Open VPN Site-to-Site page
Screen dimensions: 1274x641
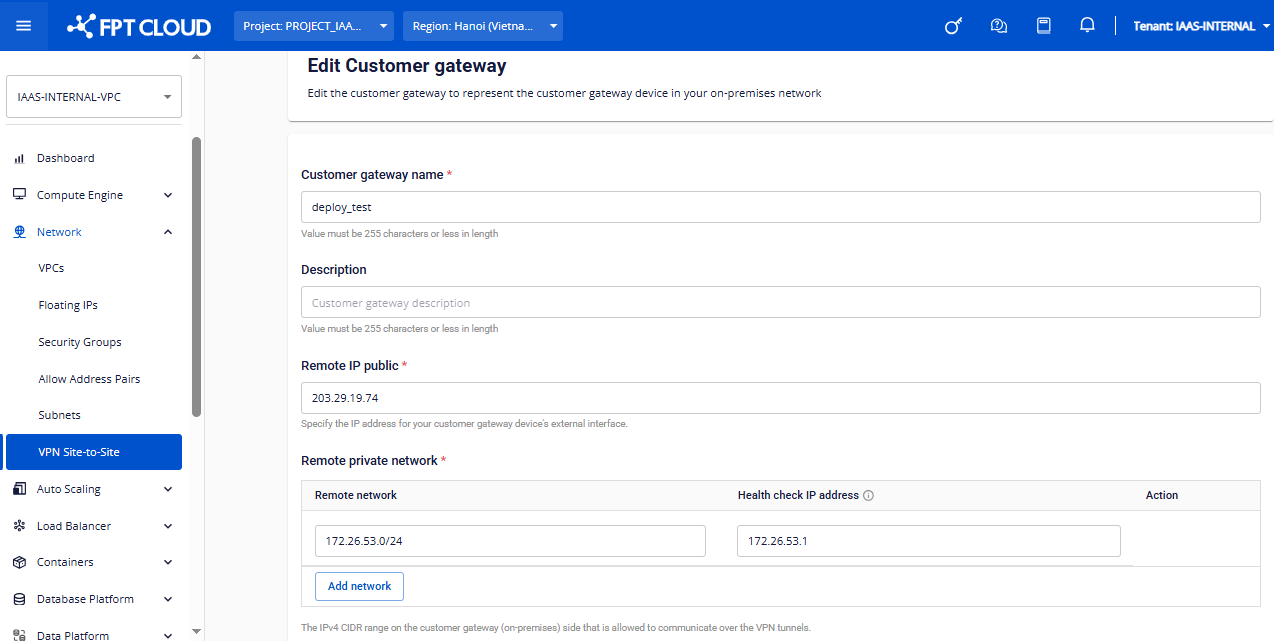click(79, 452)
